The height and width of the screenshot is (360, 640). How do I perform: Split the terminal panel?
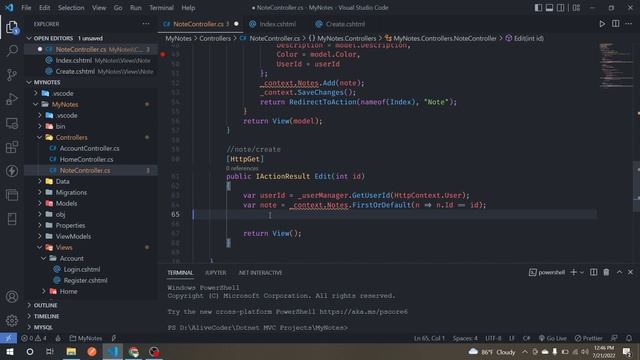(x=593, y=272)
